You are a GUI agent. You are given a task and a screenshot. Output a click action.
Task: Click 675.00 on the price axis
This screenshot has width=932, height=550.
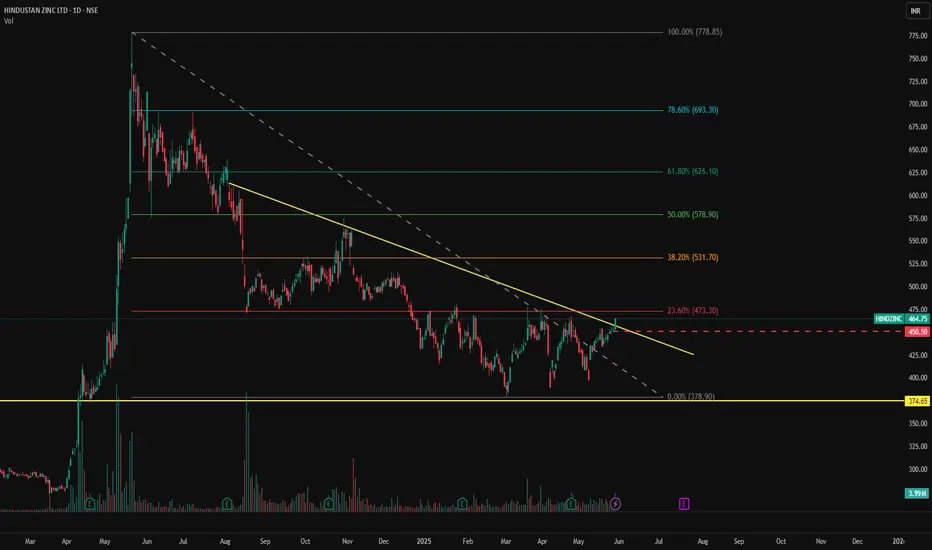click(918, 127)
